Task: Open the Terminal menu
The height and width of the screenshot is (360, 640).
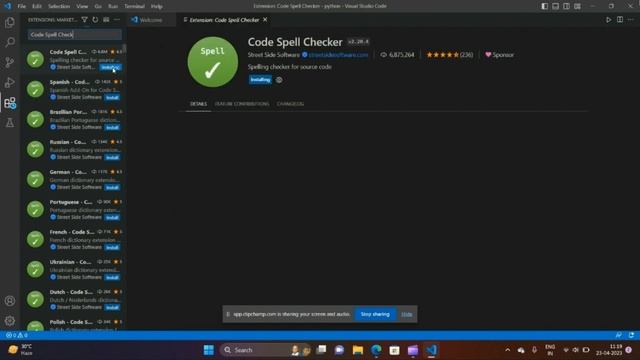Action: click(x=134, y=6)
